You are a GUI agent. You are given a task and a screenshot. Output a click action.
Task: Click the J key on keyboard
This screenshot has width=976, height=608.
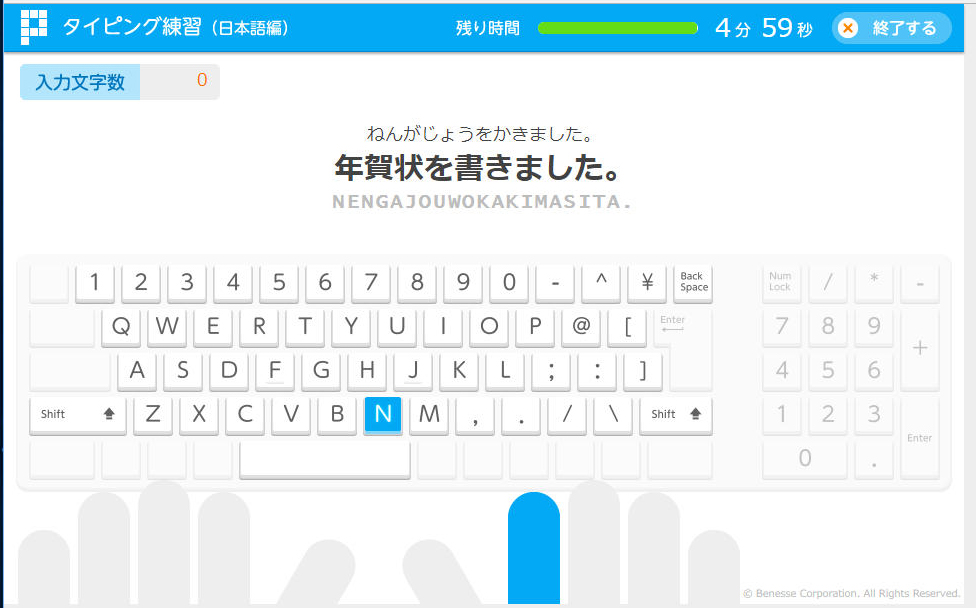pos(413,370)
